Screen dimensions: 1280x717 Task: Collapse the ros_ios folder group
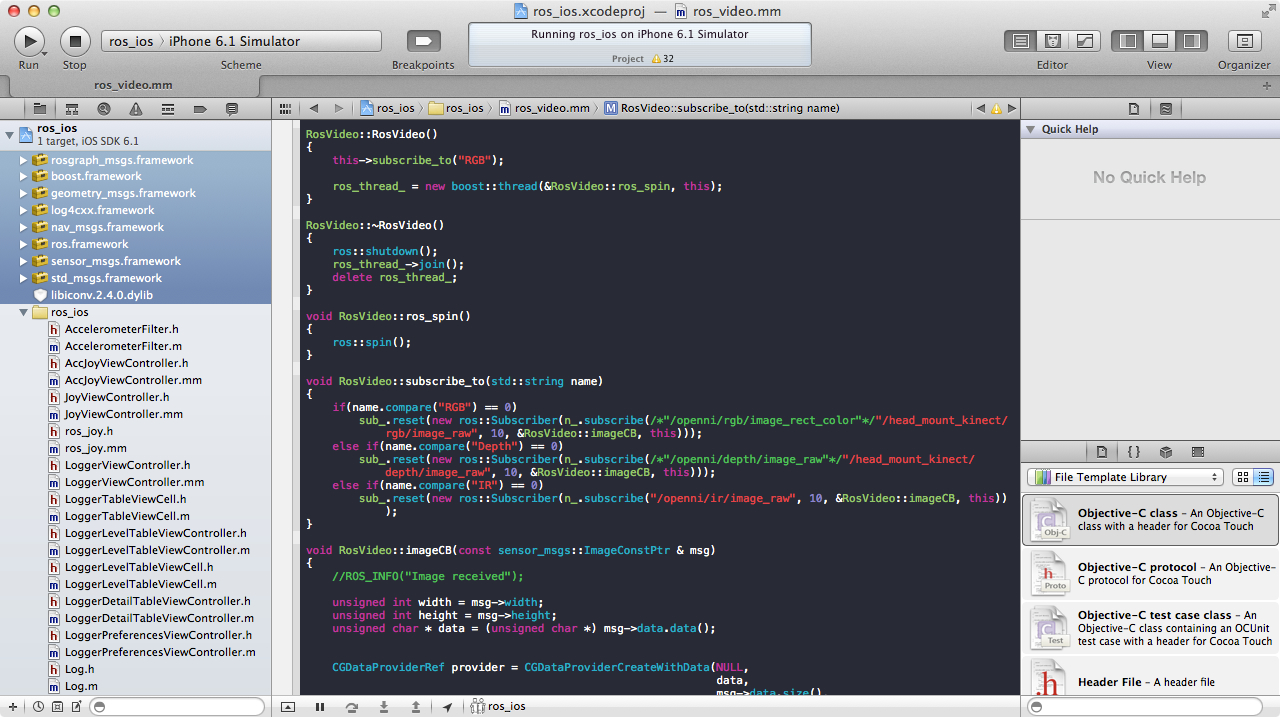coord(24,313)
